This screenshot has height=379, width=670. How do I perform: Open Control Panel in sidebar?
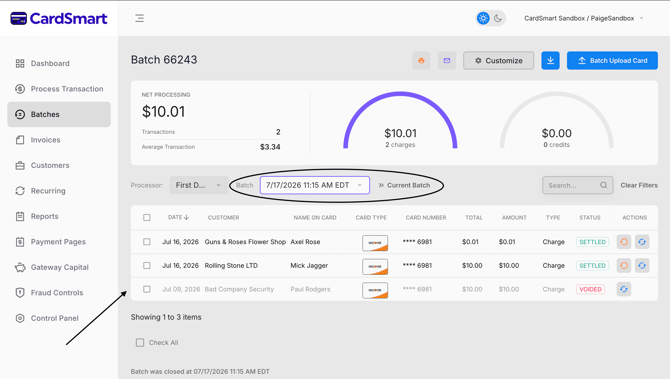(59, 318)
